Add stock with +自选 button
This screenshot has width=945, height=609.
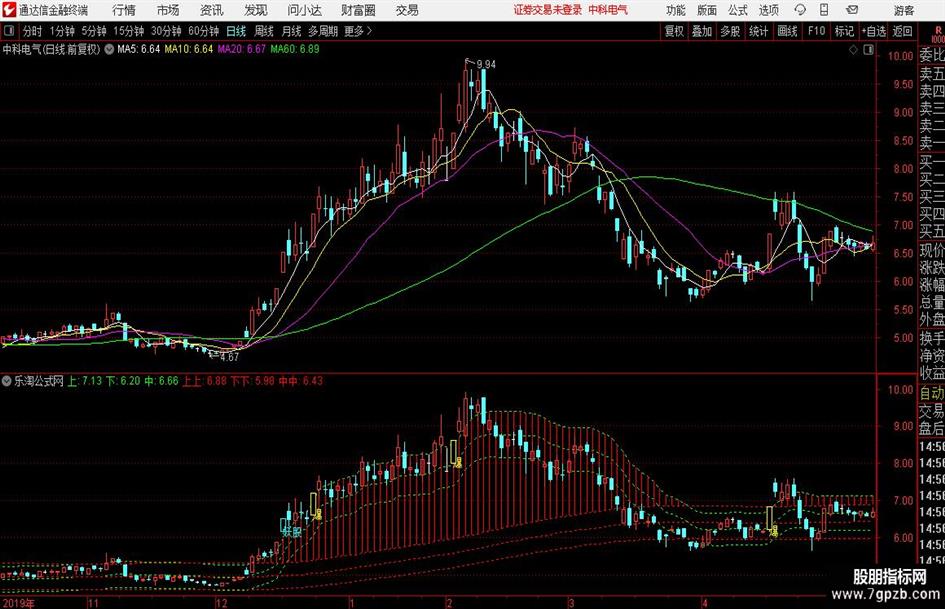873,31
